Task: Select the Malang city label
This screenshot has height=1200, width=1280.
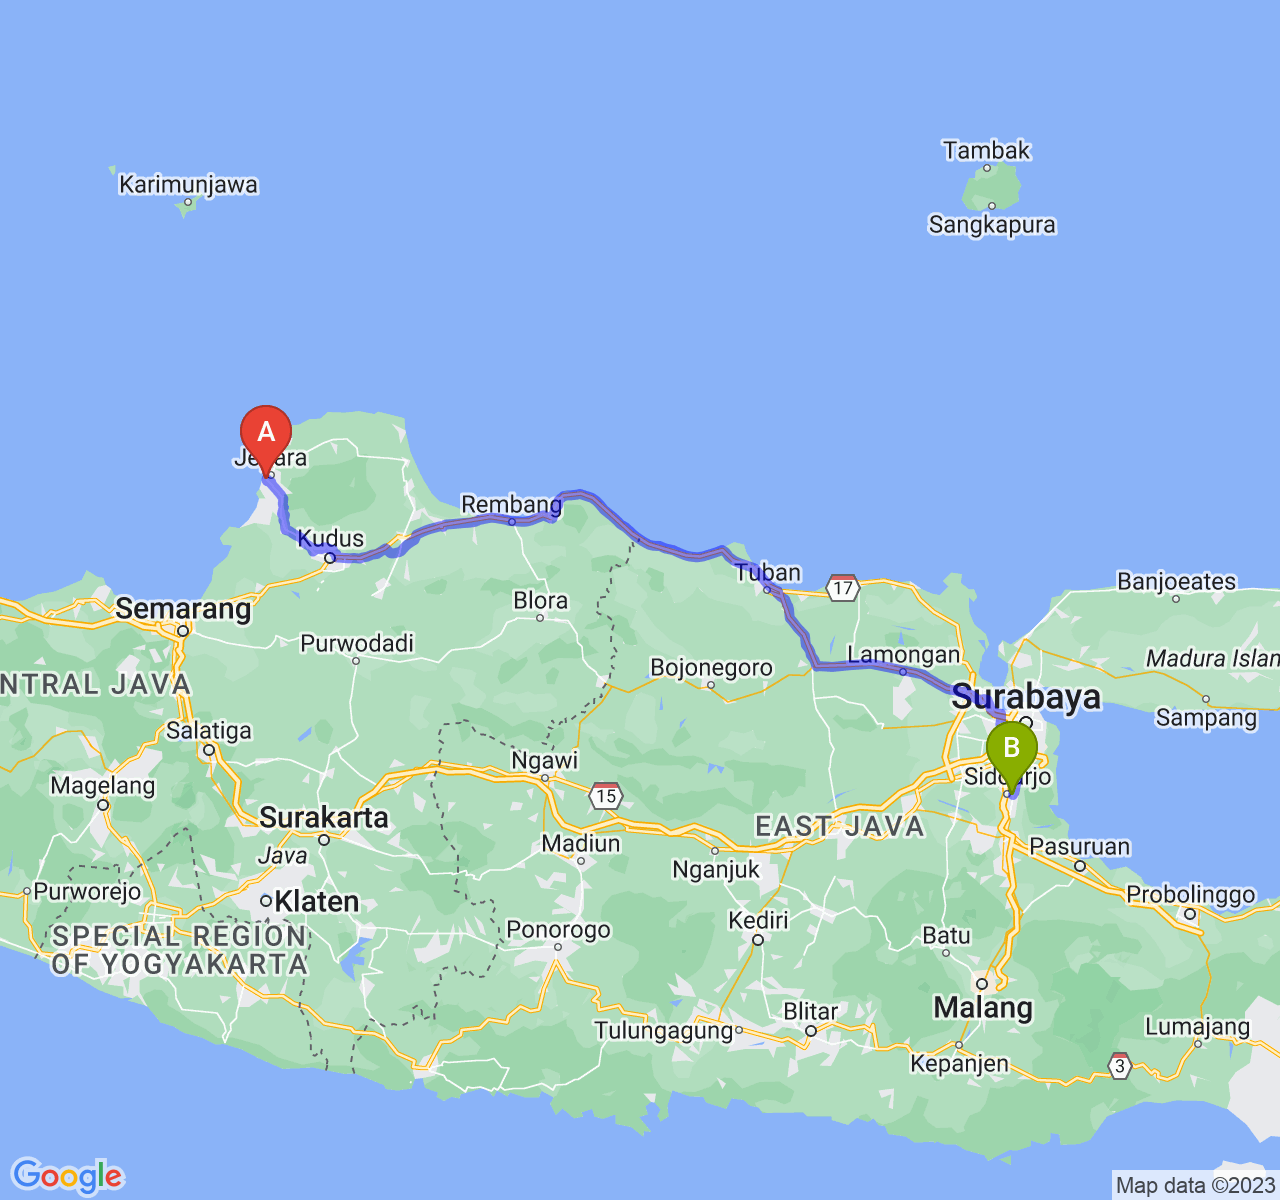Action: tap(983, 1007)
